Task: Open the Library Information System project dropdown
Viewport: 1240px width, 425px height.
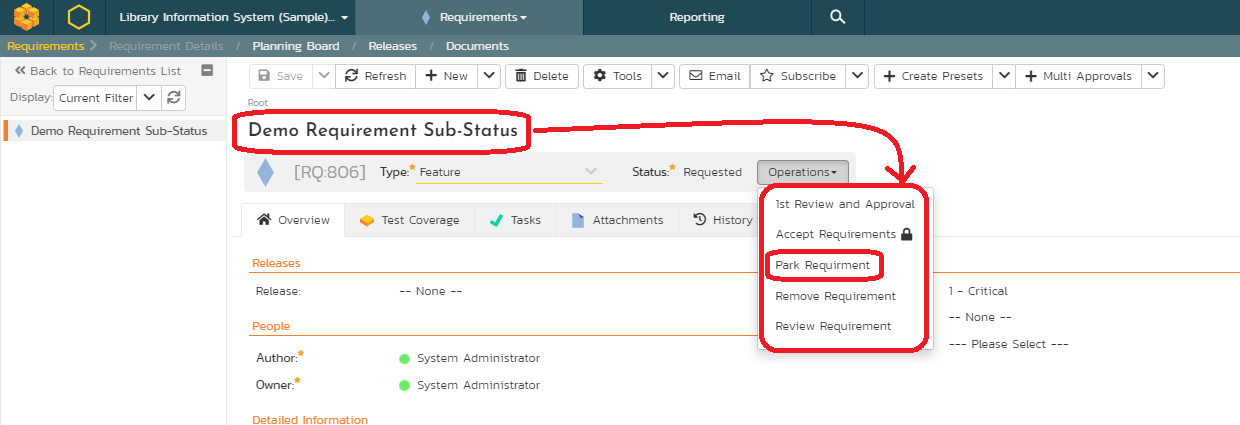Action: tap(233, 17)
